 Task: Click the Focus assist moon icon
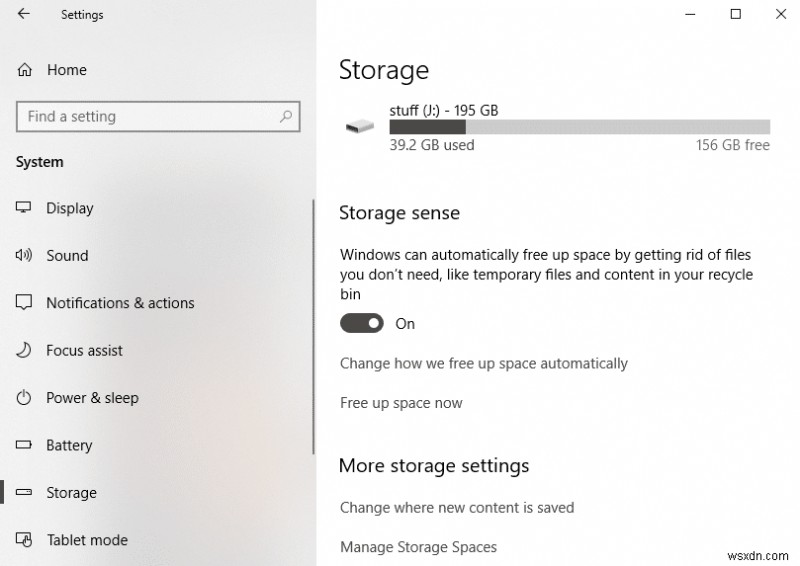pyautogui.click(x=25, y=351)
